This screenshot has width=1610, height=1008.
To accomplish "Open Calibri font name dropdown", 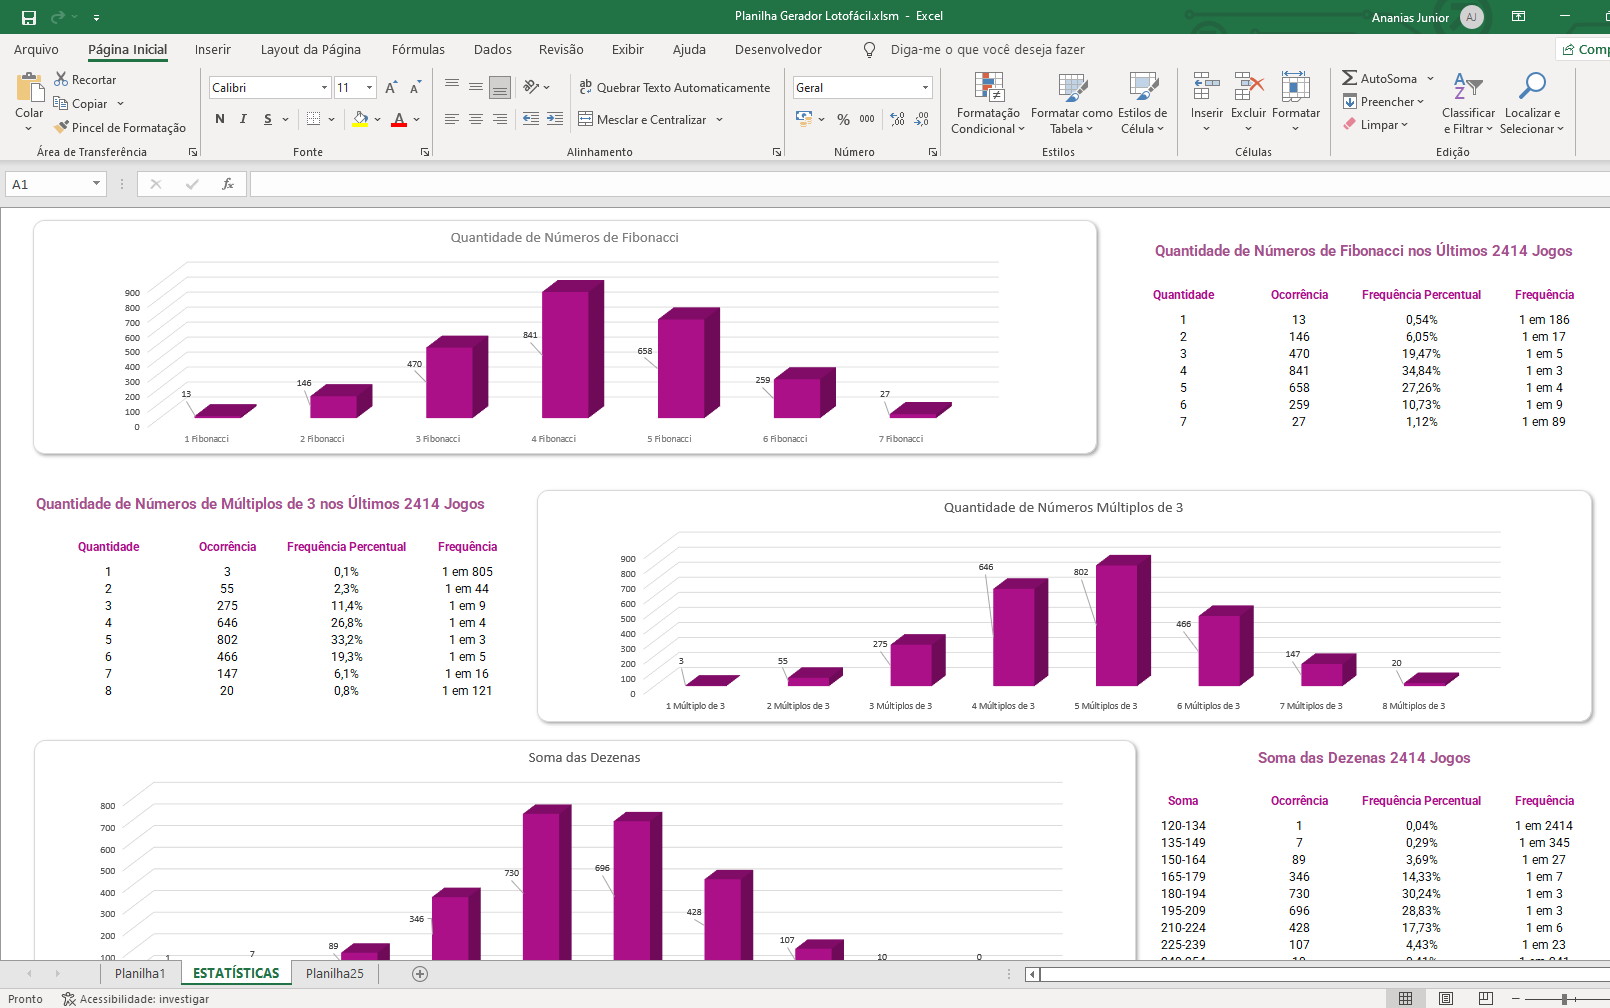I will point(324,88).
